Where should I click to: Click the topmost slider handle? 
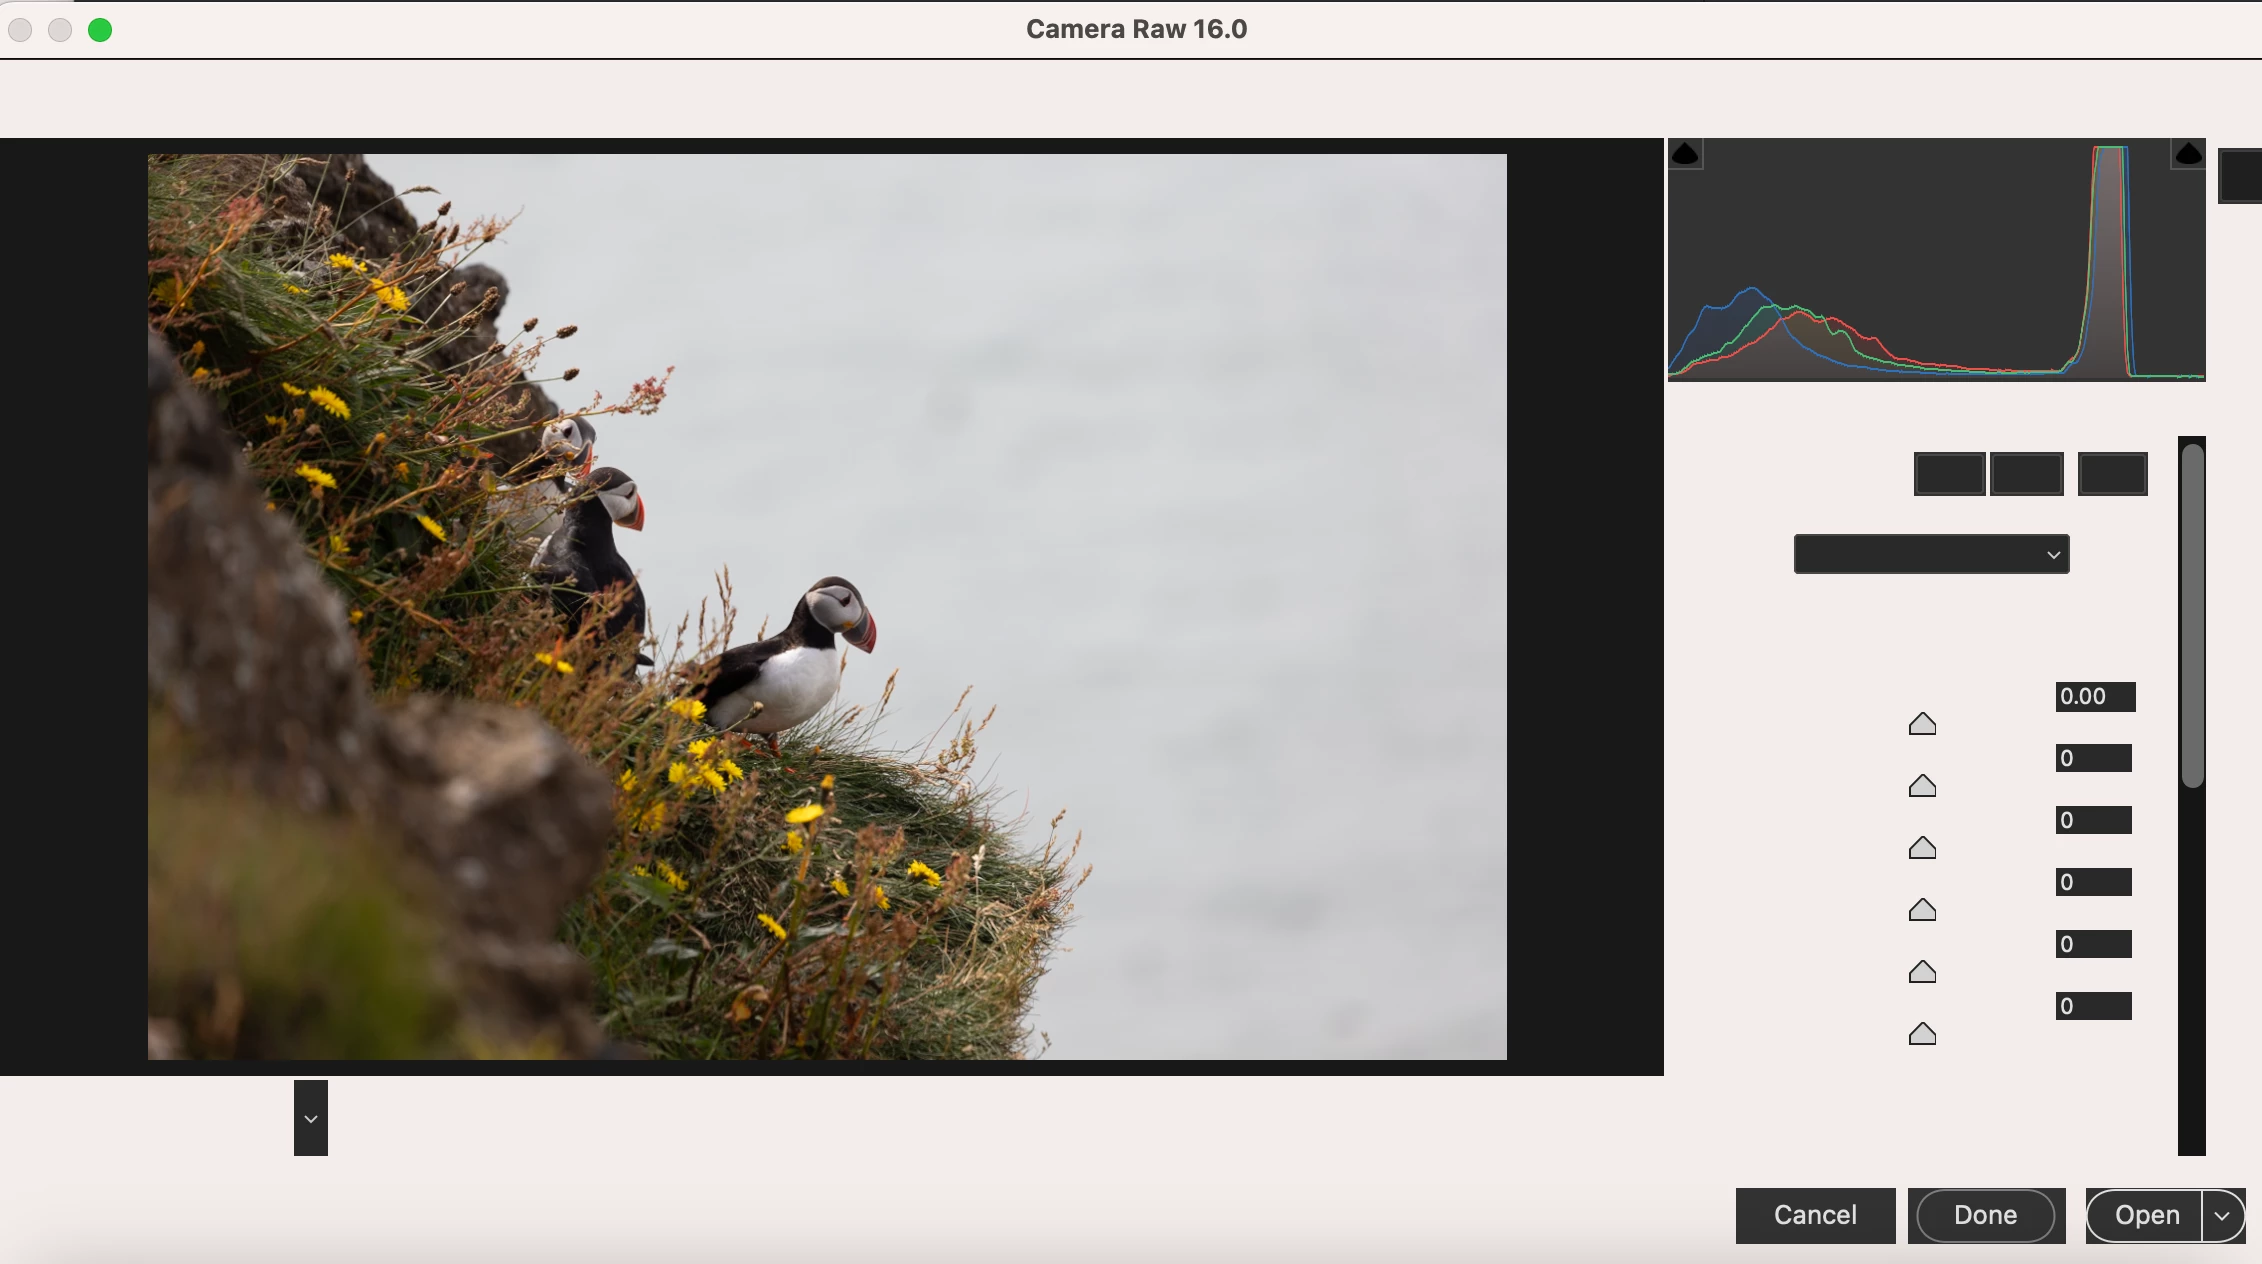click(x=1922, y=724)
